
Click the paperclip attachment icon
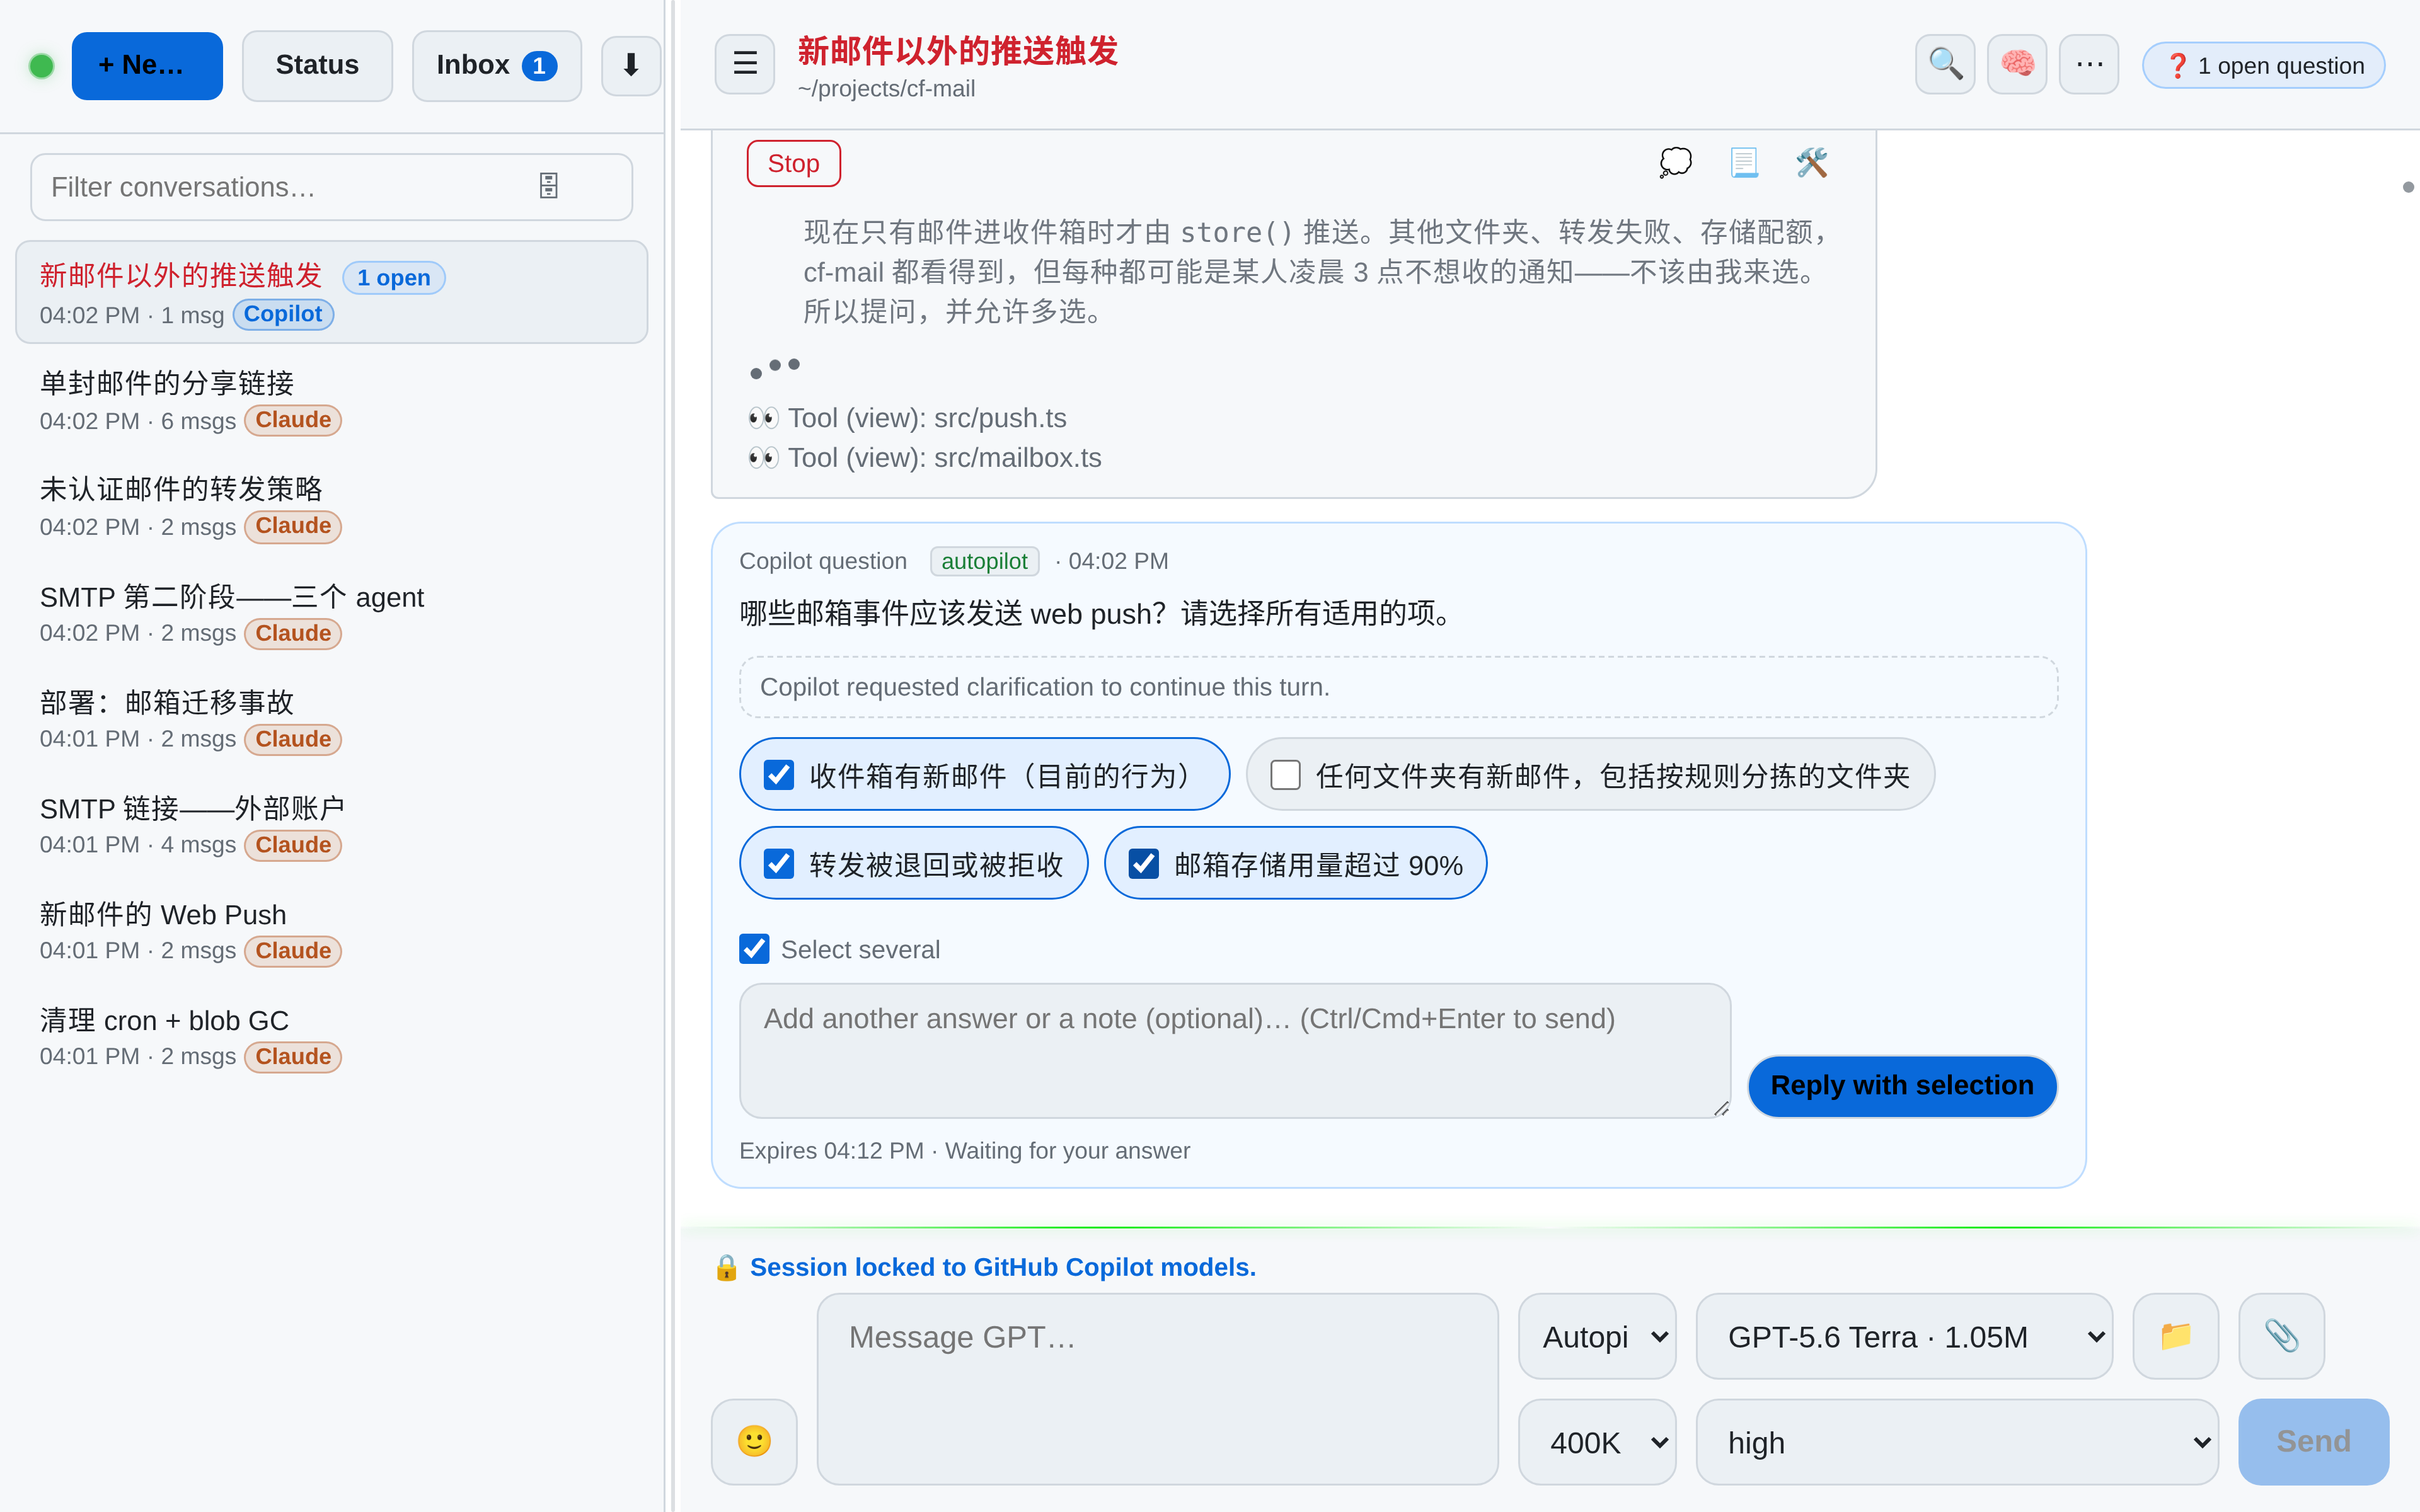(x=2281, y=1336)
